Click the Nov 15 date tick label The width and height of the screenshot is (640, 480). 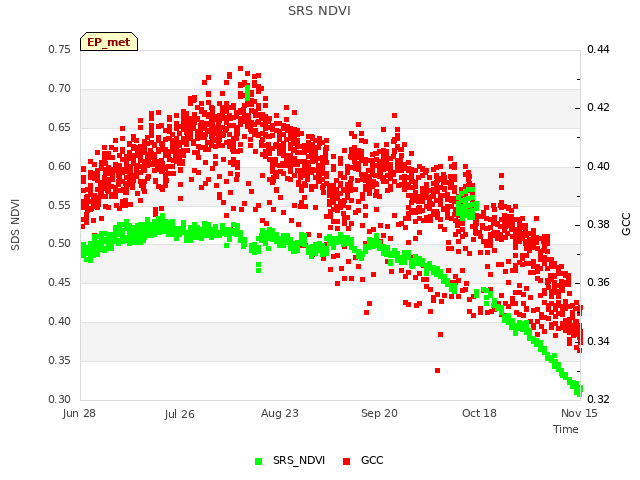tap(579, 413)
